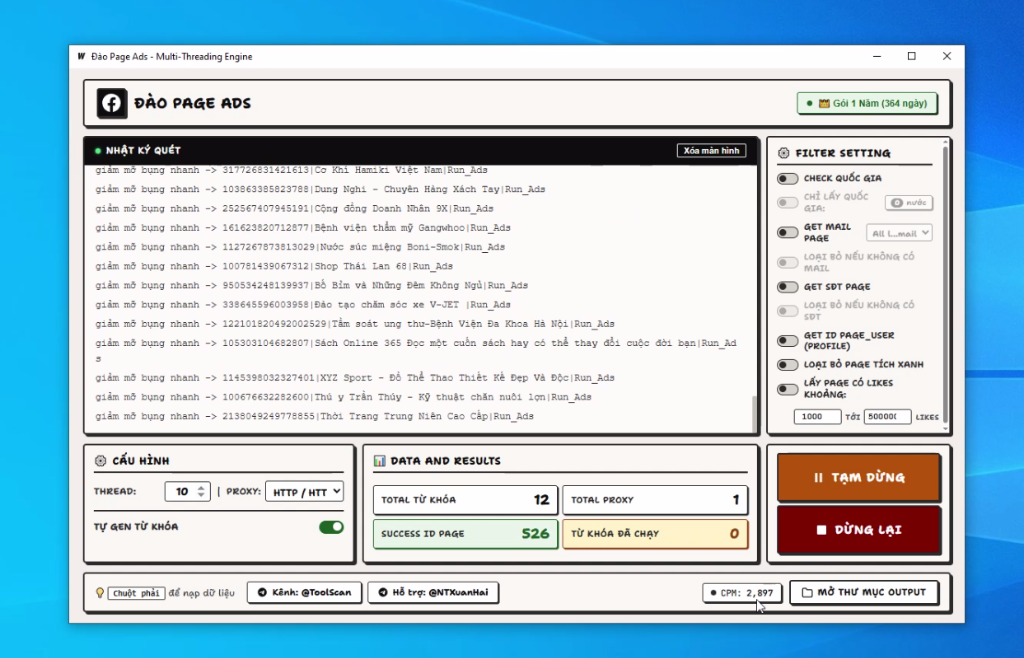Image resolution: width=1024 pixels, height=658 pixels.
Task: Increase Thread count with the up arrow
Action: coord(201,487)
